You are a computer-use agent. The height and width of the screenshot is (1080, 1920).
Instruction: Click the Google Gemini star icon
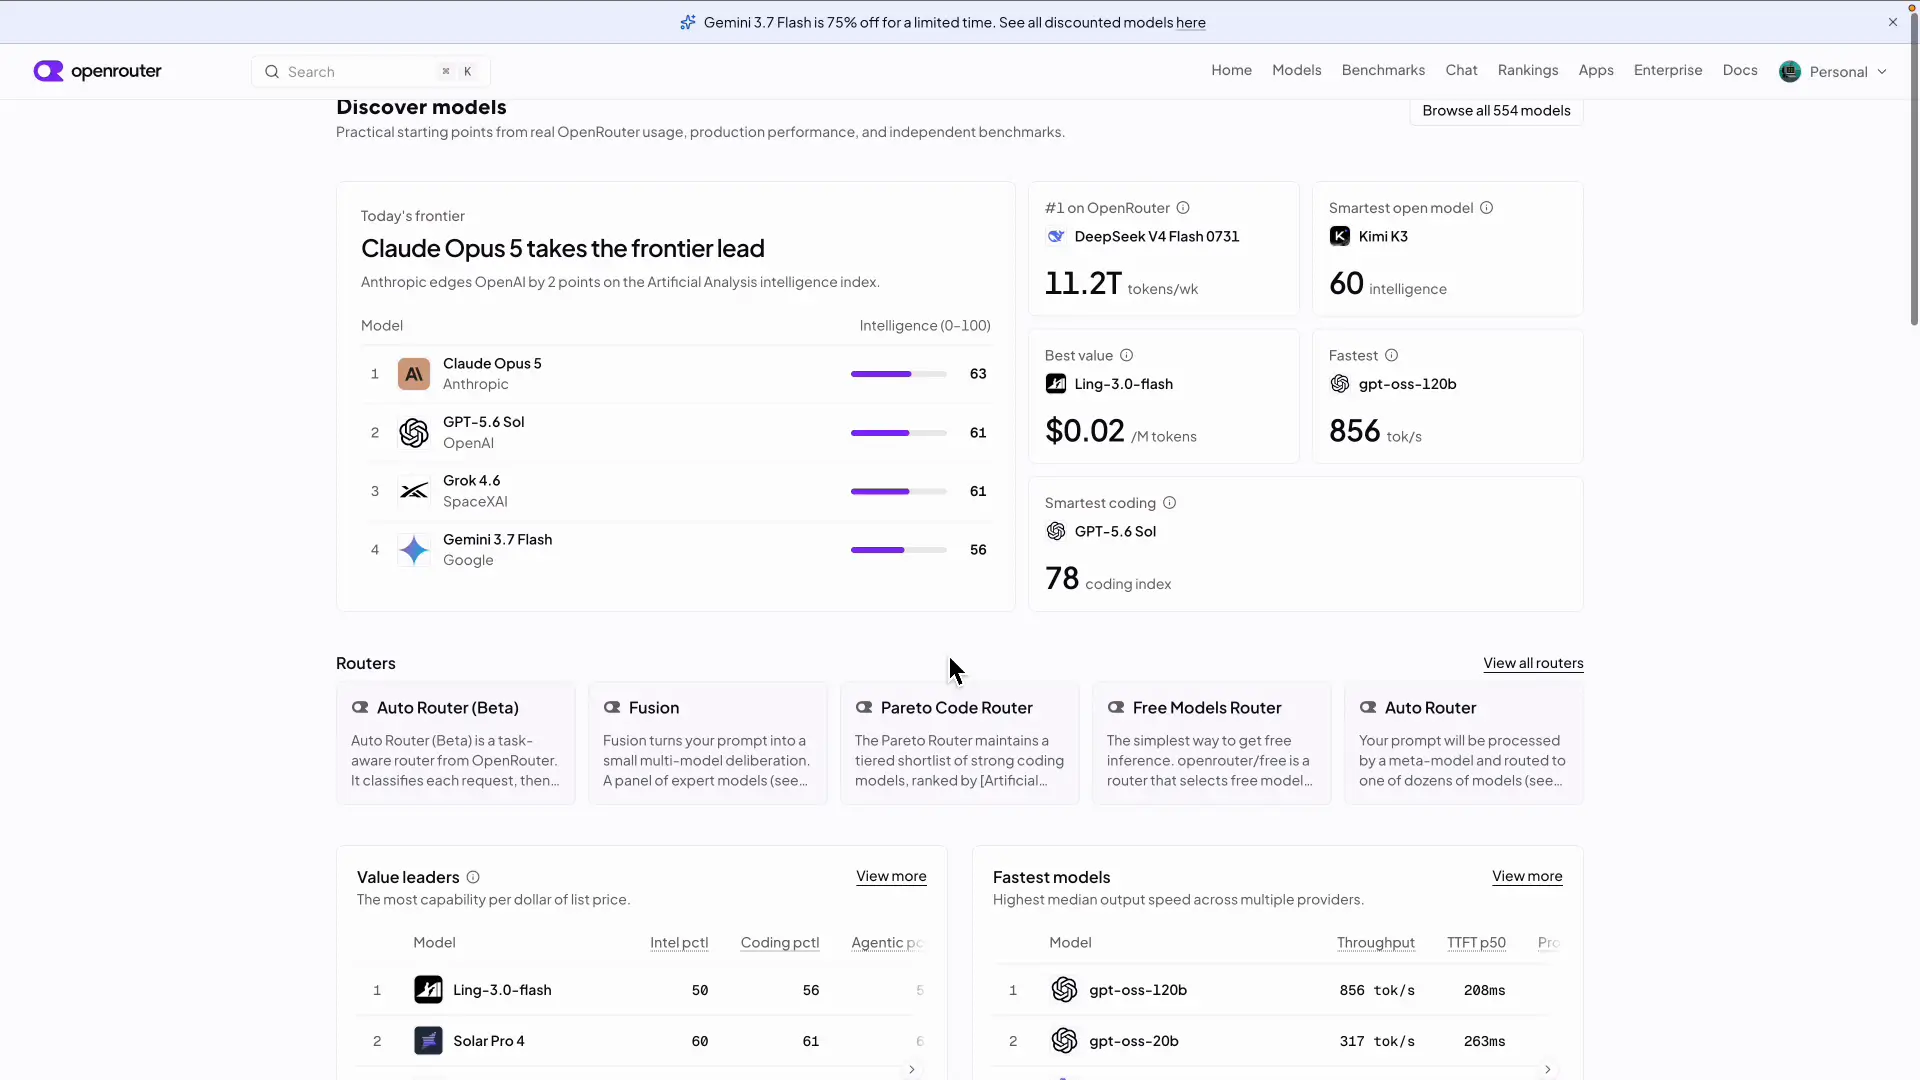click(414, 550)
